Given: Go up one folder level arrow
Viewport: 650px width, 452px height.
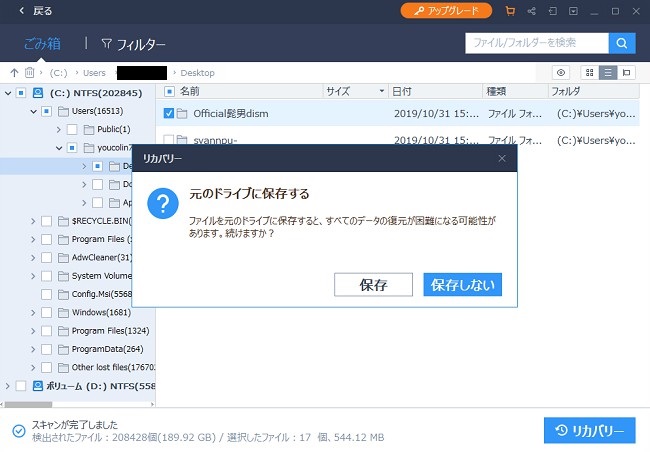Looking at the screenshot, I should click(x=14, y=73).
